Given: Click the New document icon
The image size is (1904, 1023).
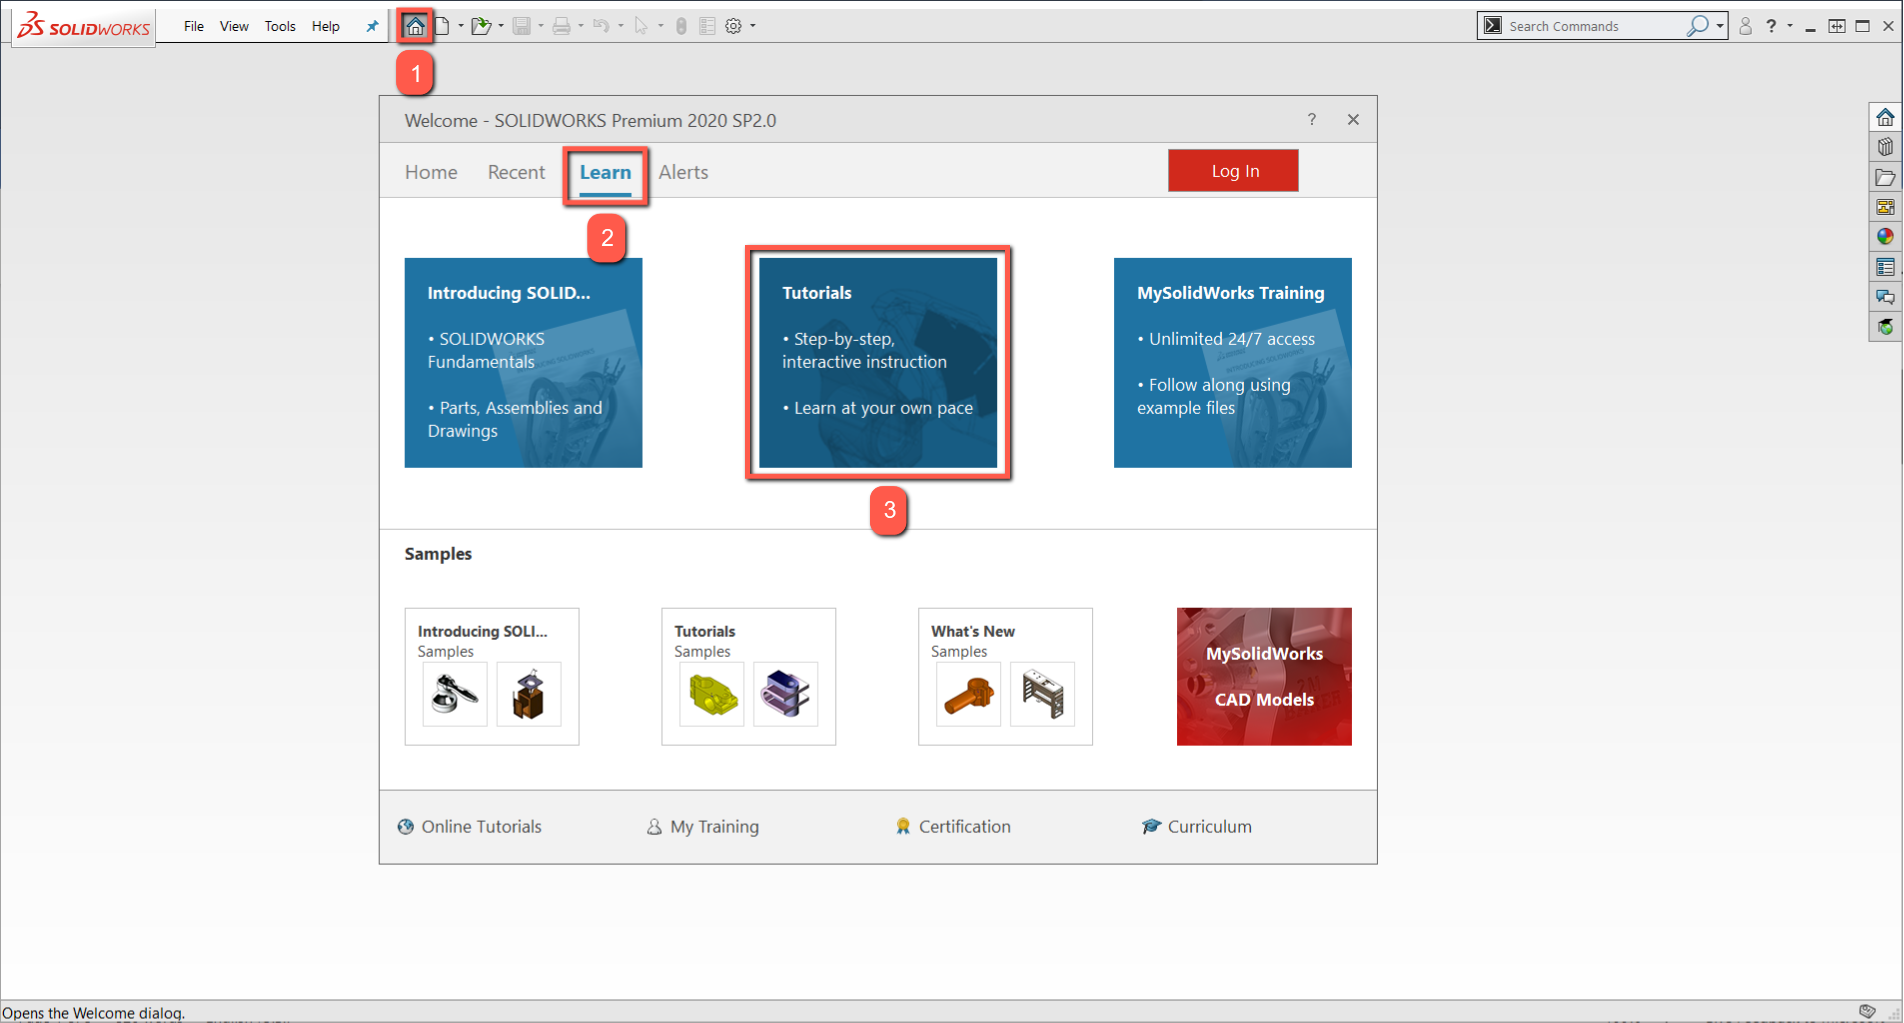Looking at the screenshot, I should (442, 26).
